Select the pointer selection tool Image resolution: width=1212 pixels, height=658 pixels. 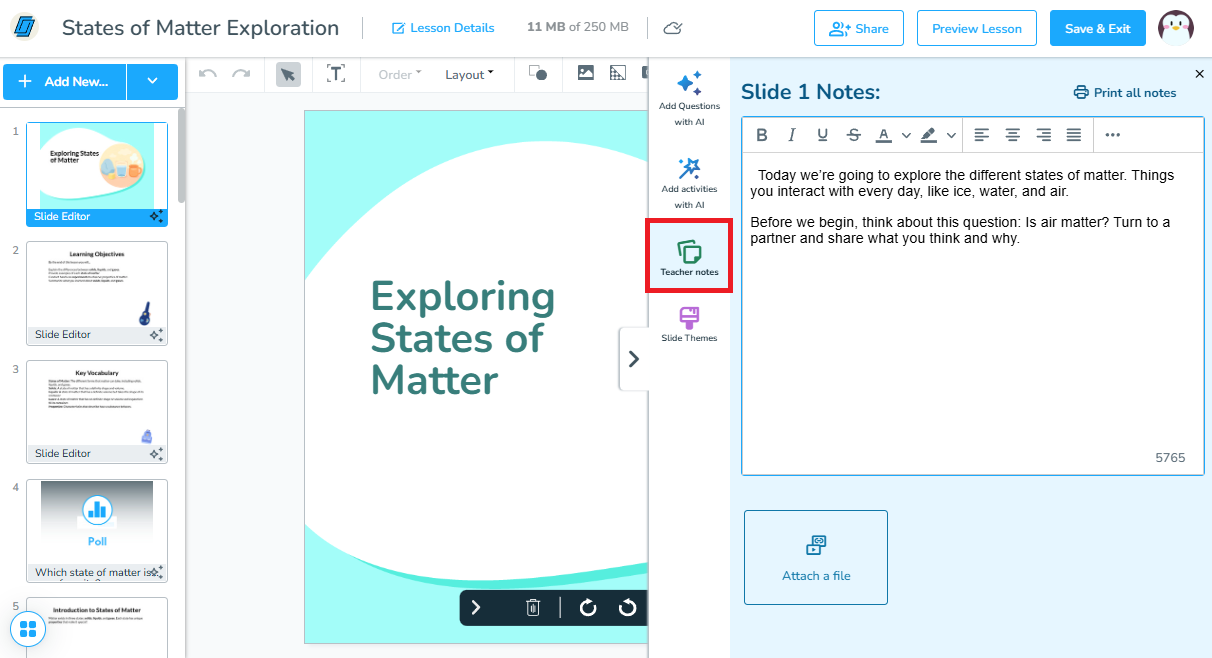coord(288,74)
